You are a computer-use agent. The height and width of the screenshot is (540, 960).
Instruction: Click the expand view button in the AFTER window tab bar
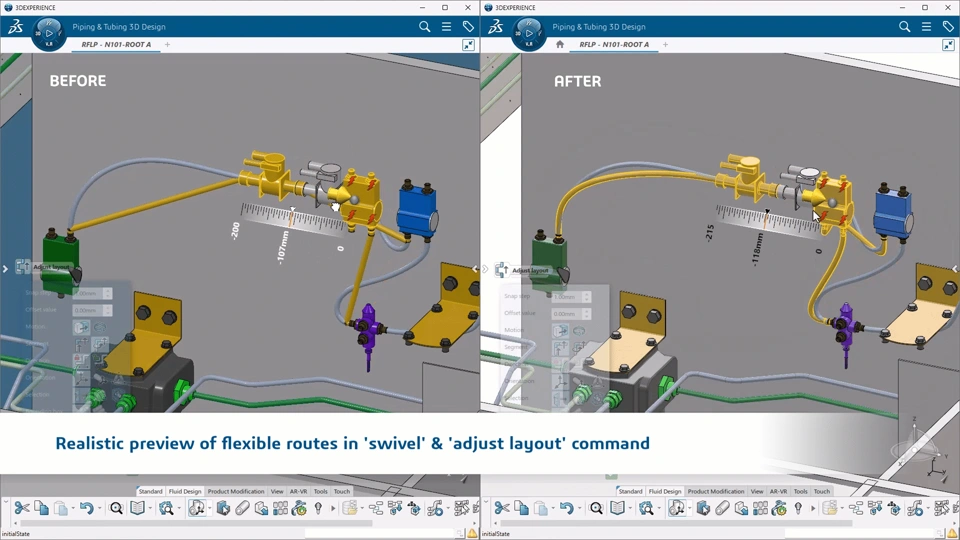(948, 45)
